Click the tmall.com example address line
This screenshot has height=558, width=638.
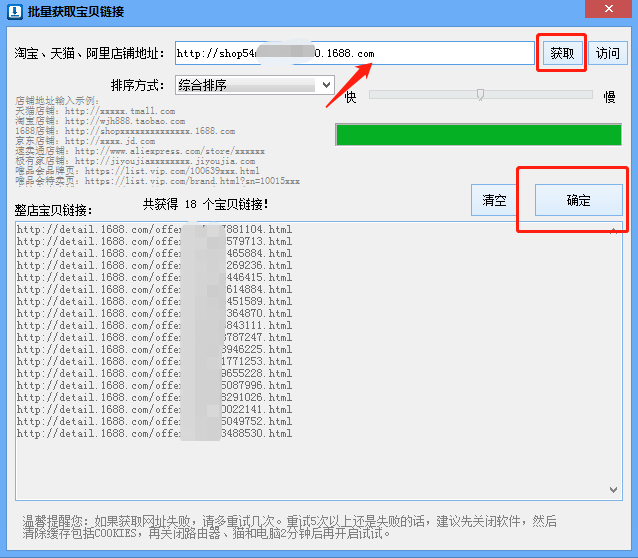tap(95, 111)
